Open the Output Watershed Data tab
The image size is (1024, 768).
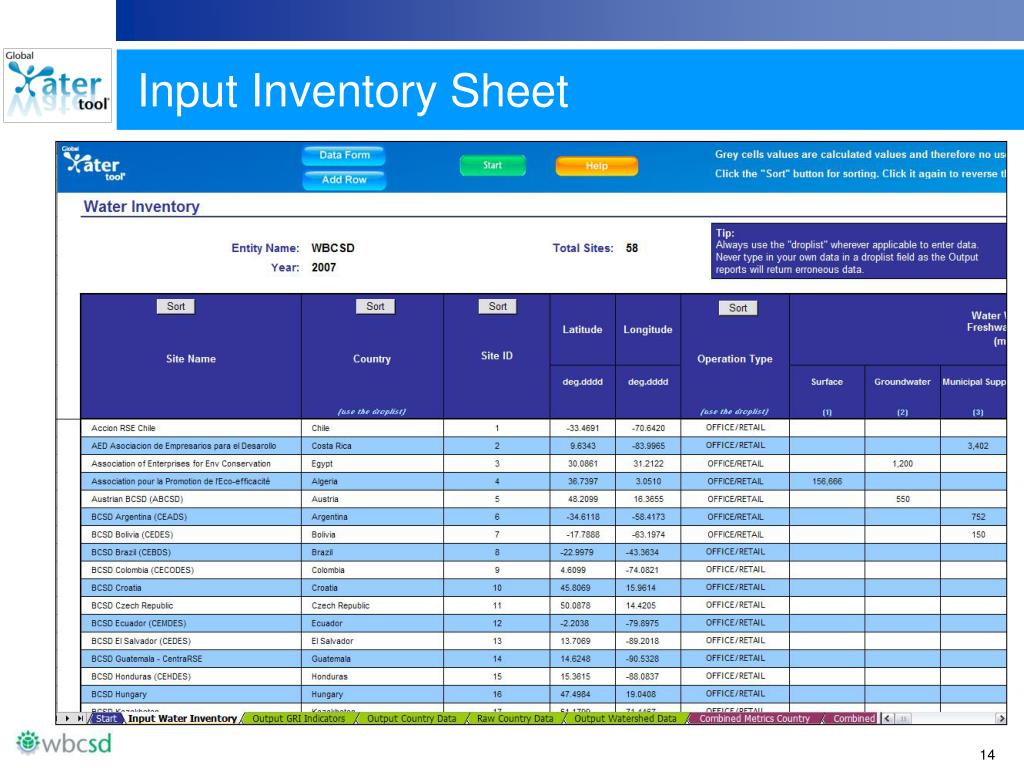pos(625,718)
